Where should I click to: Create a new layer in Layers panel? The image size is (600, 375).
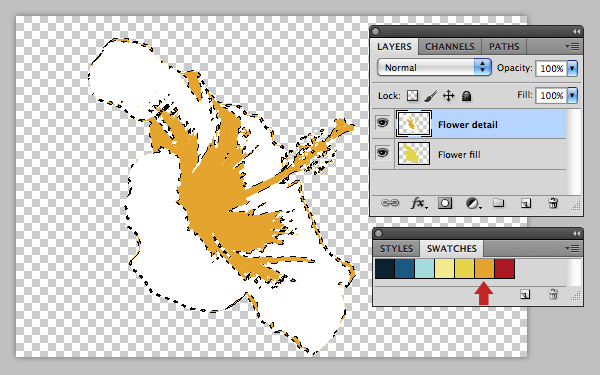tap(526, 203)
